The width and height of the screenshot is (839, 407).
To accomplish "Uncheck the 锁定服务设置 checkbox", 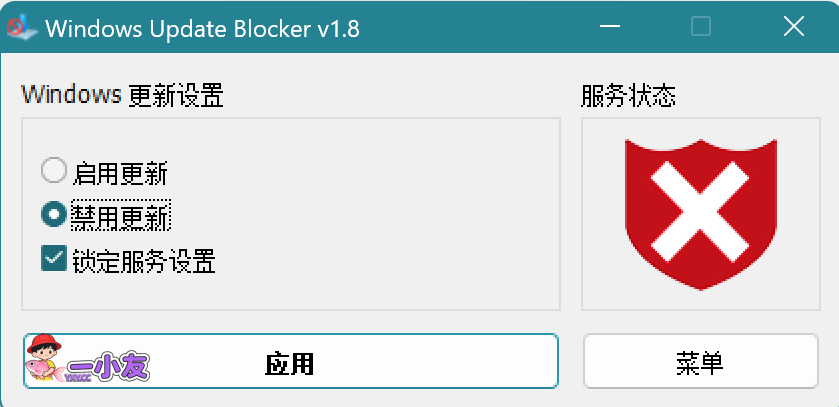I will coord(53,259).
